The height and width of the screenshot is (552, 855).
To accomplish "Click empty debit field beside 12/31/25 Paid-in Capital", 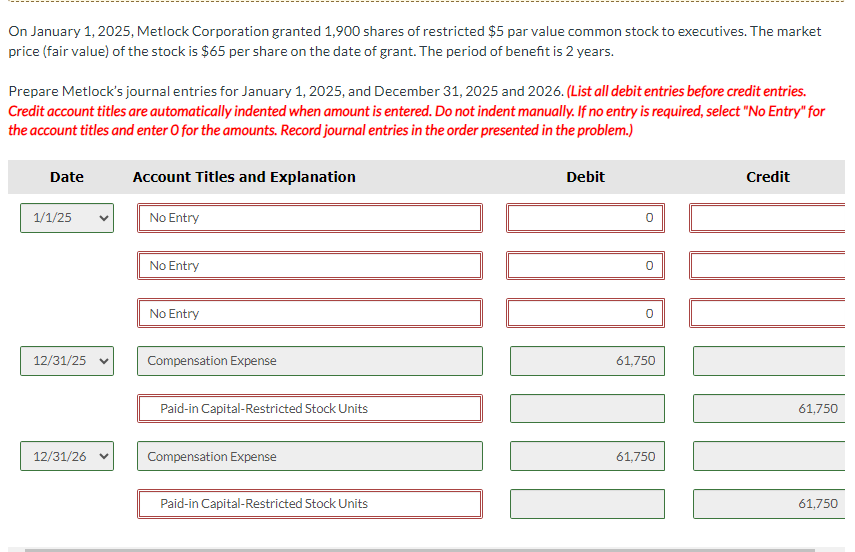I will pos(587,409).
